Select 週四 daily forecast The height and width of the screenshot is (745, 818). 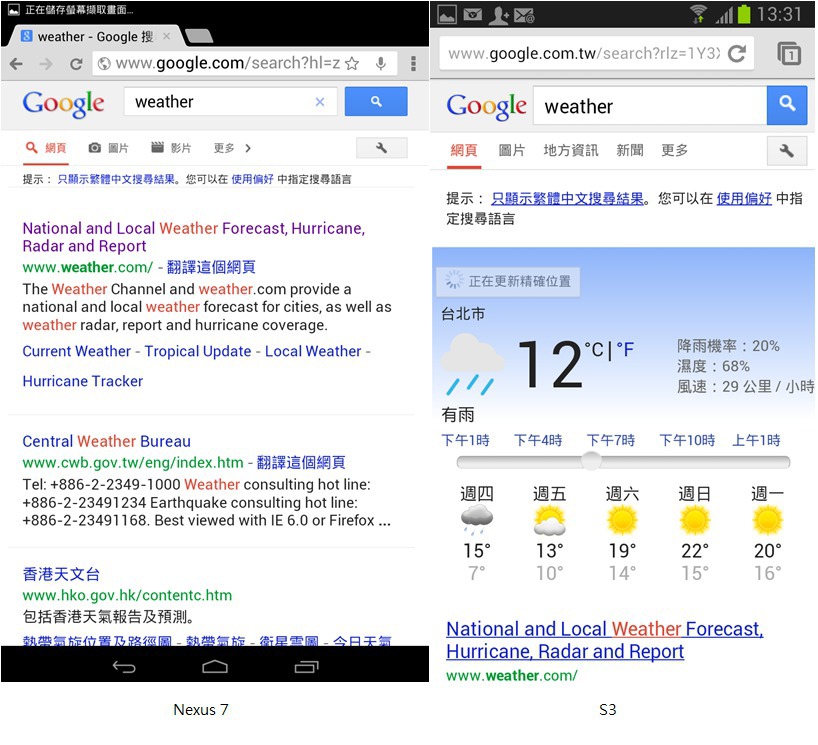(477, 533)
